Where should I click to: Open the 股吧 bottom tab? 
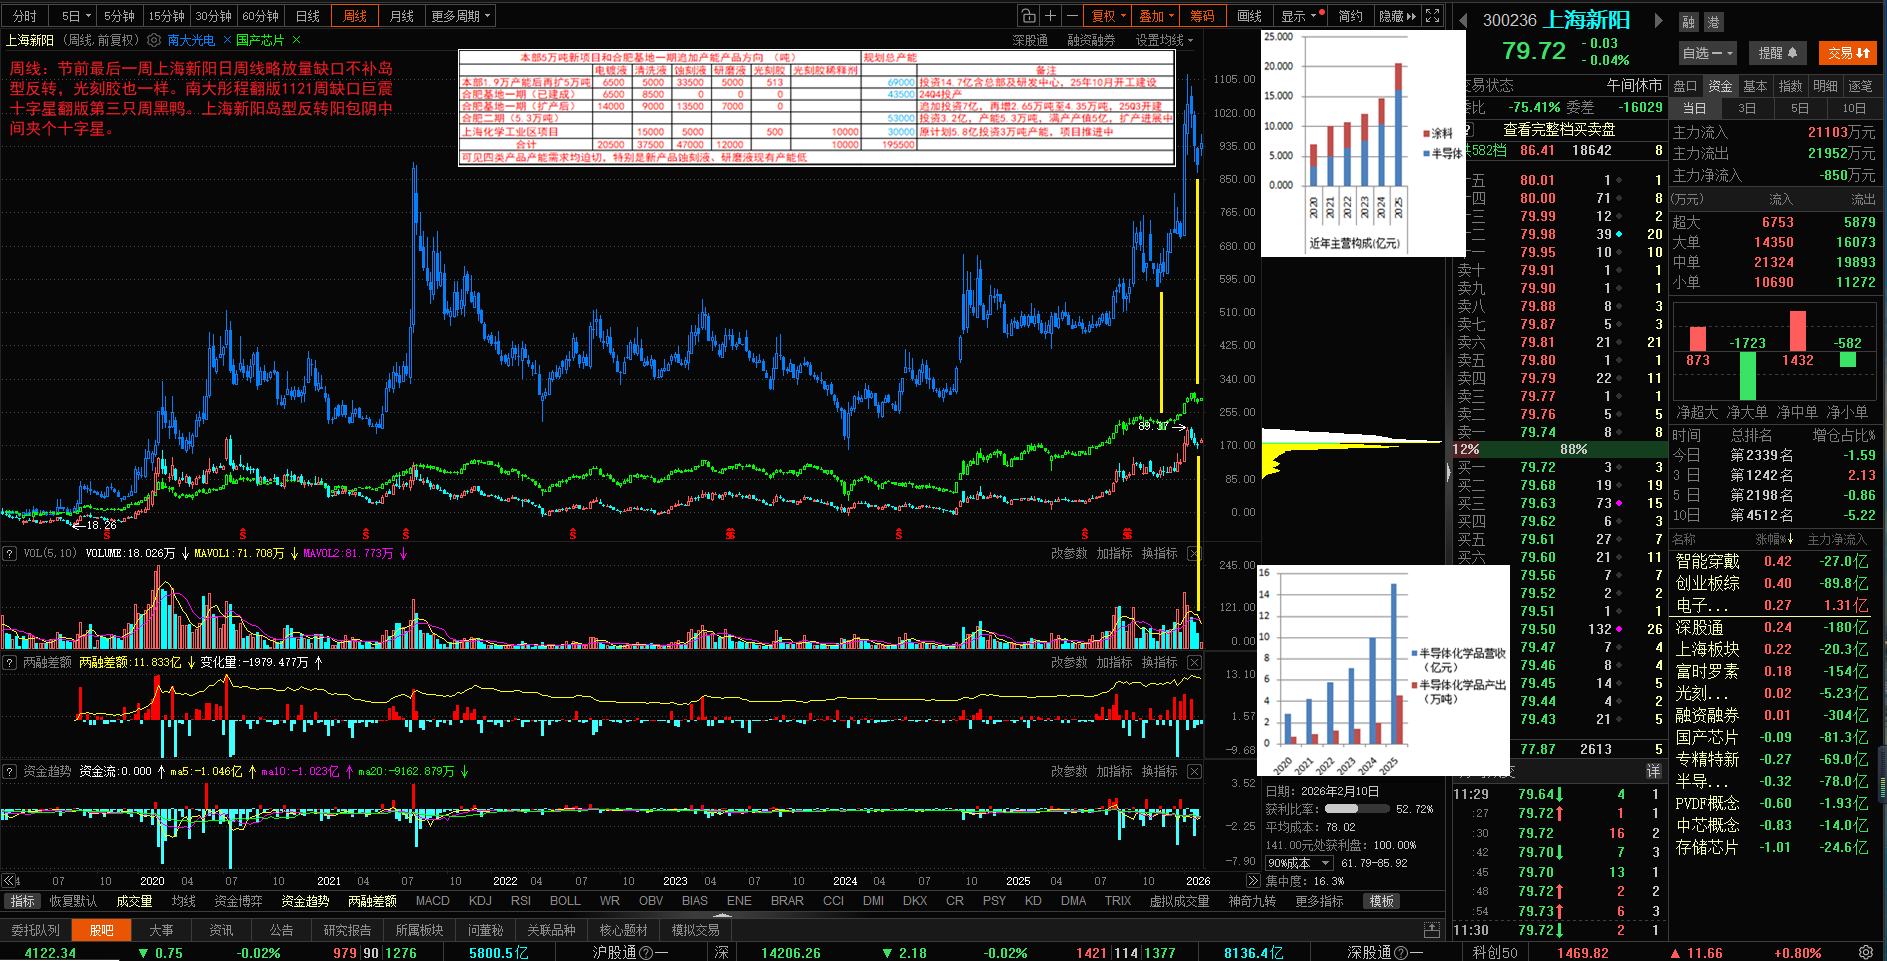(x=101, y=930)
